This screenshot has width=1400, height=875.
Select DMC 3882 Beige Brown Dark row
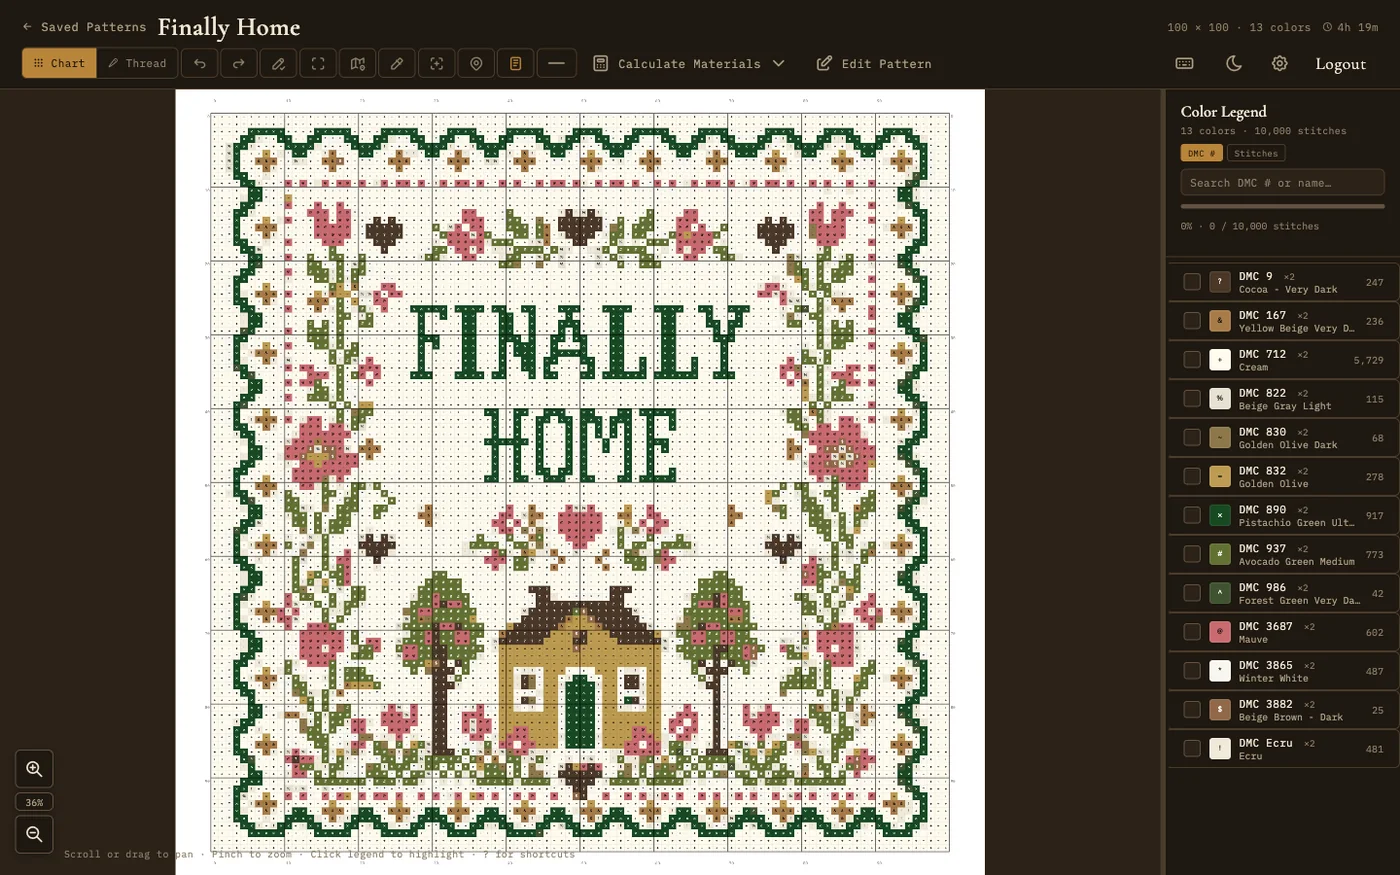(x=1283, y=710)
